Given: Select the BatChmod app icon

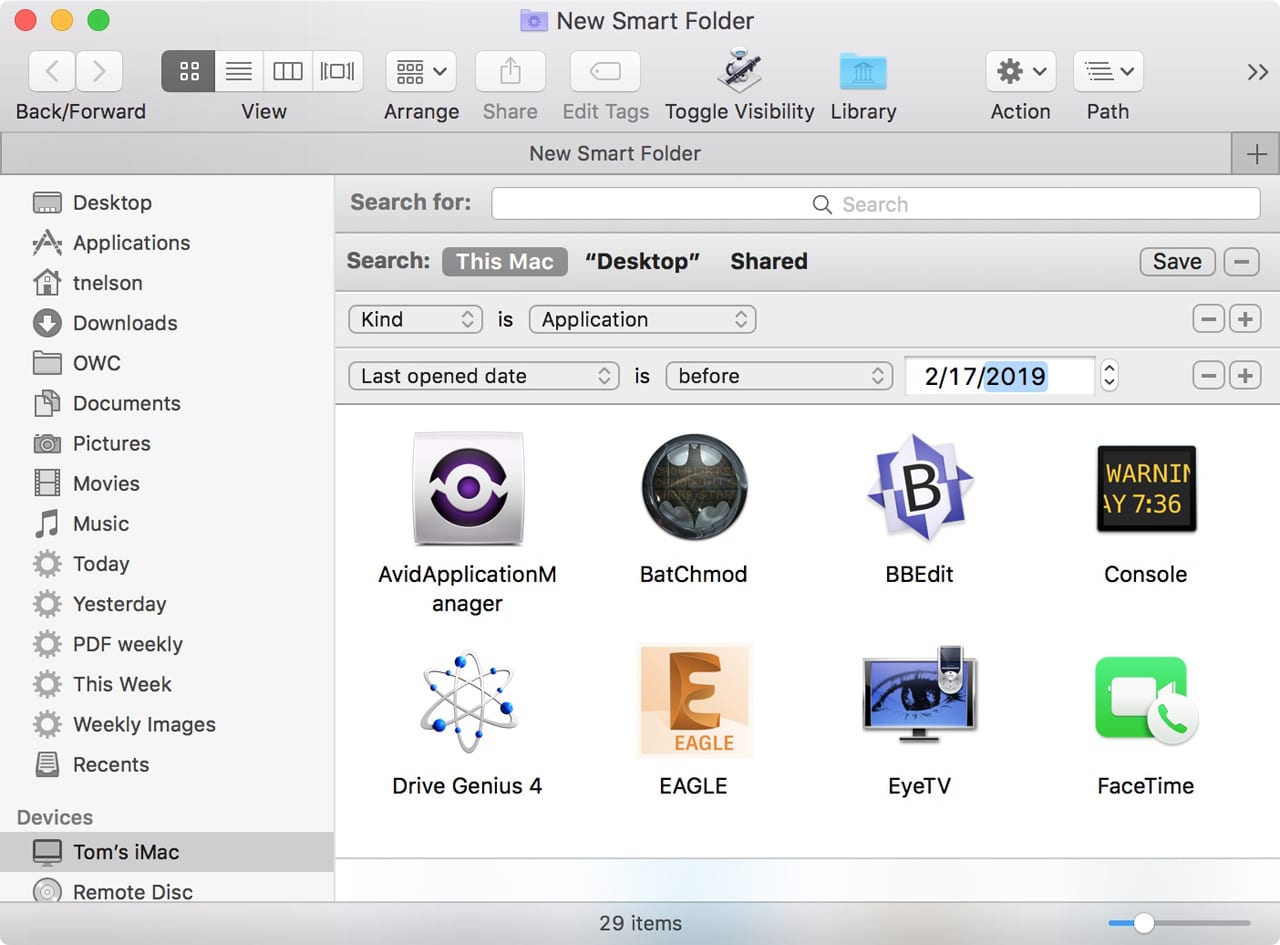Looking at the screenshot, I should 694,488.
